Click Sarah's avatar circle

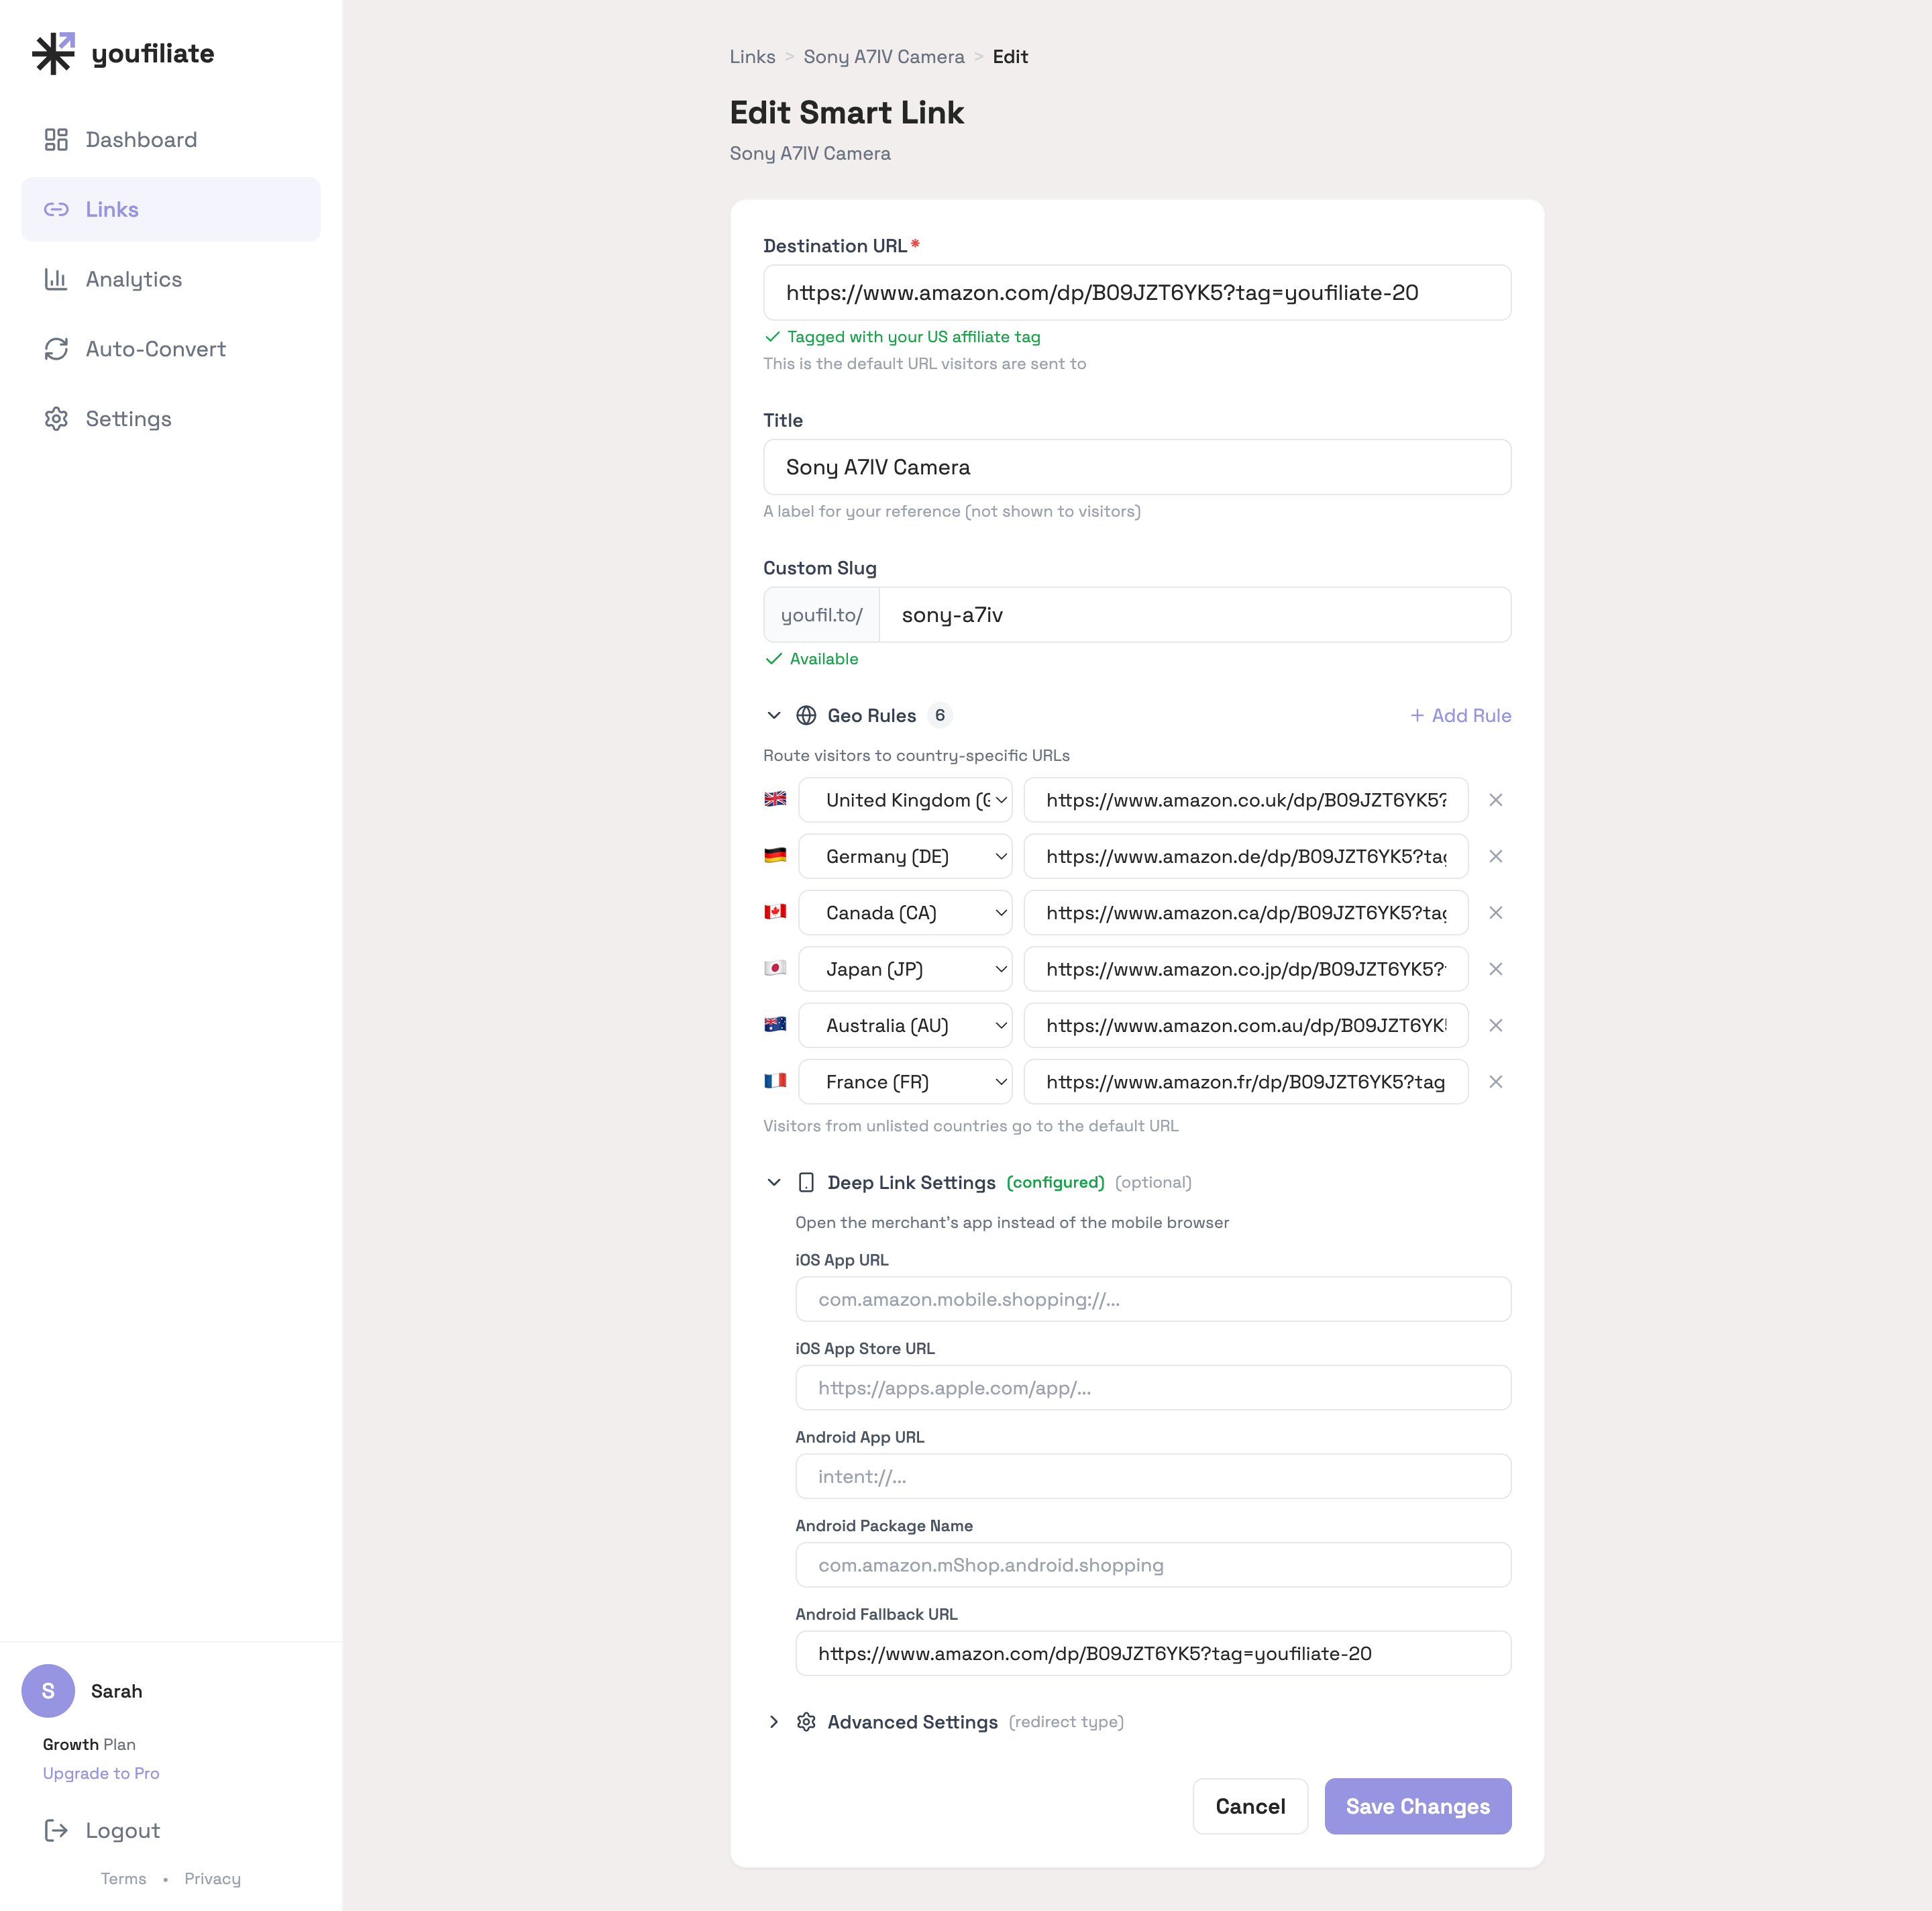click(48, 1691)
